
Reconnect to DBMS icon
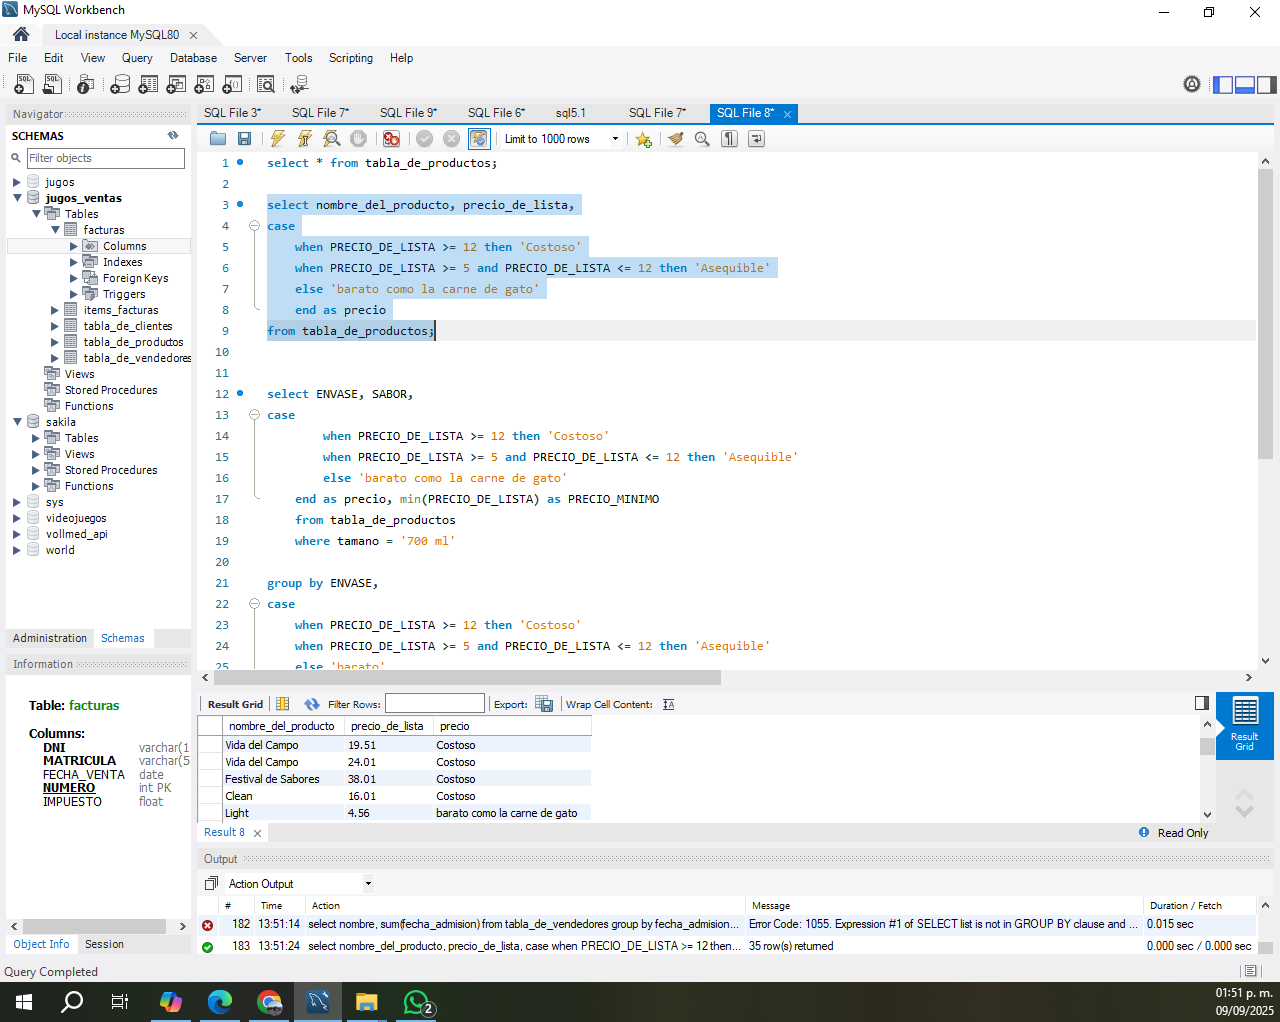298,85
